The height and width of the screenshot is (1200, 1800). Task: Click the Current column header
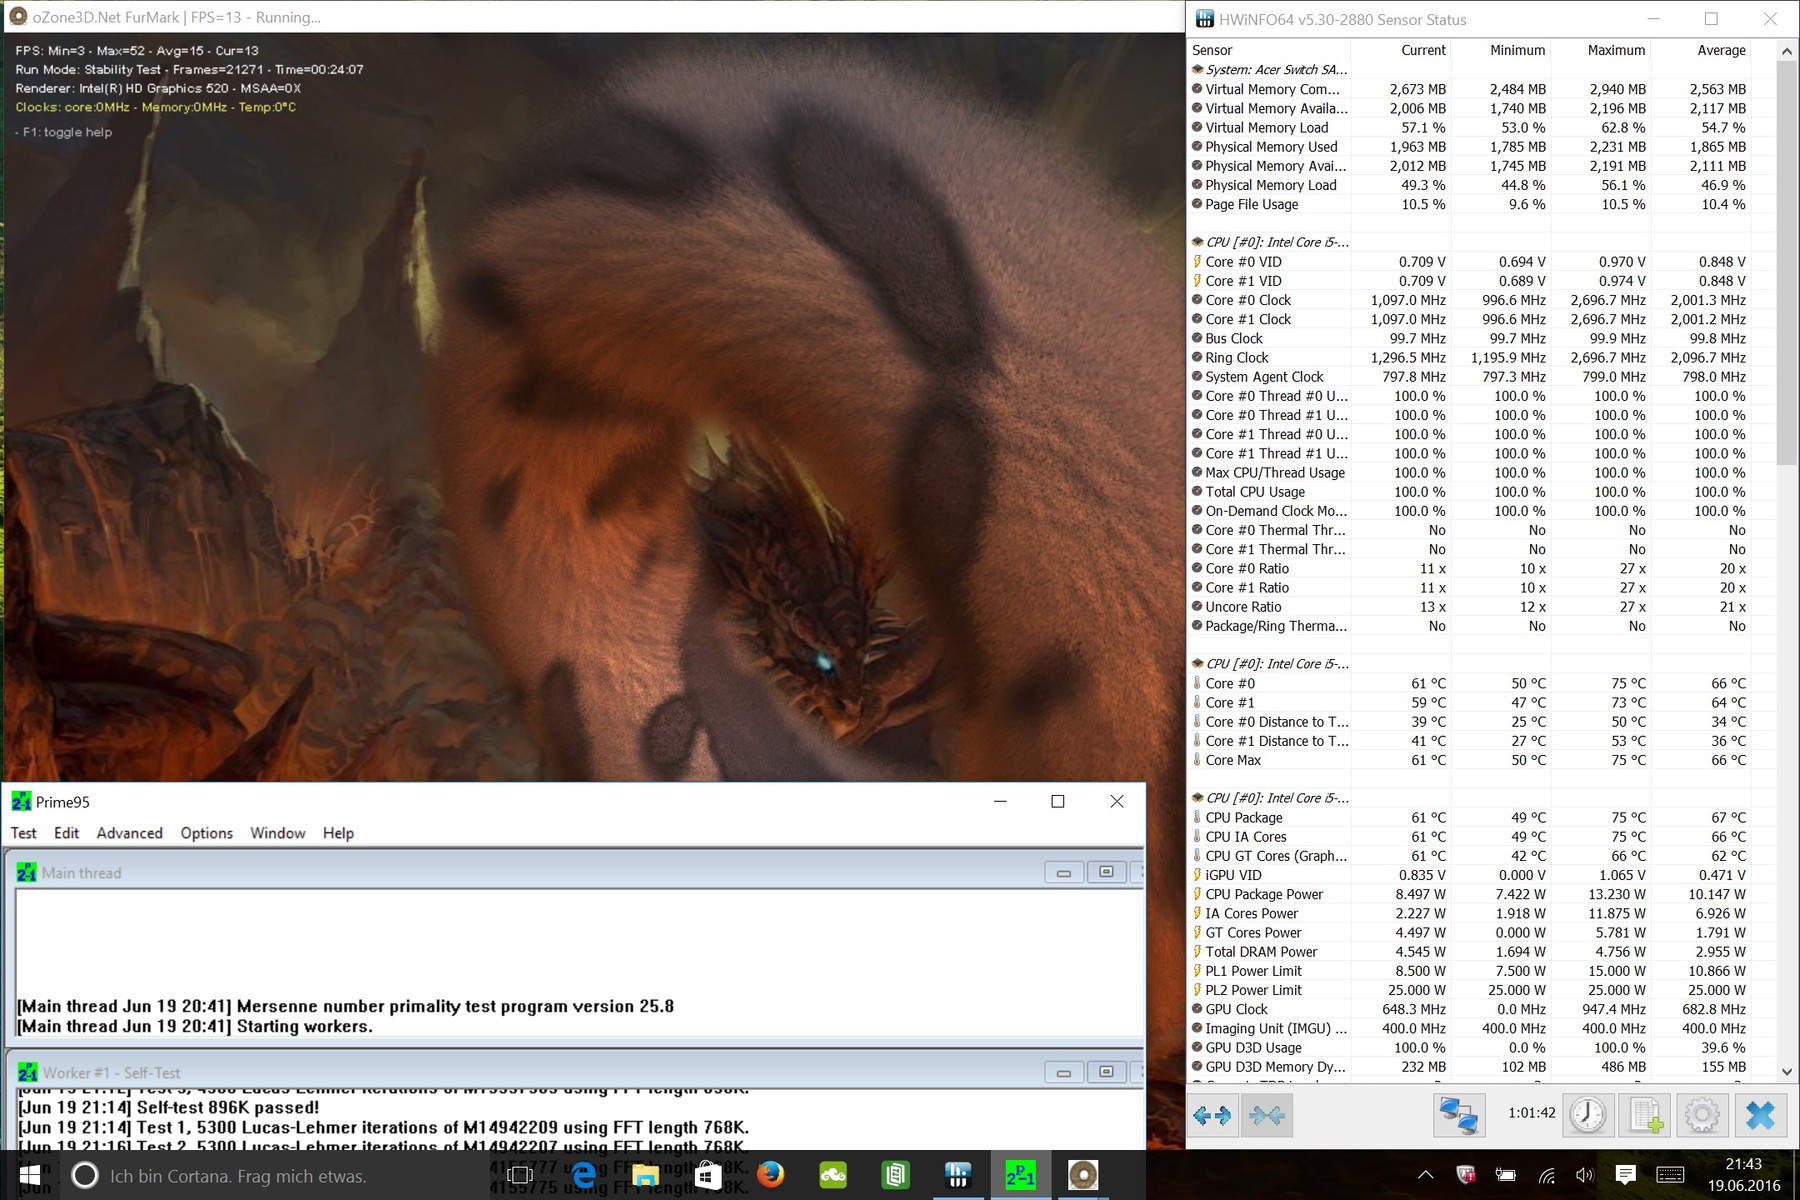click(x=1400, y=50)
